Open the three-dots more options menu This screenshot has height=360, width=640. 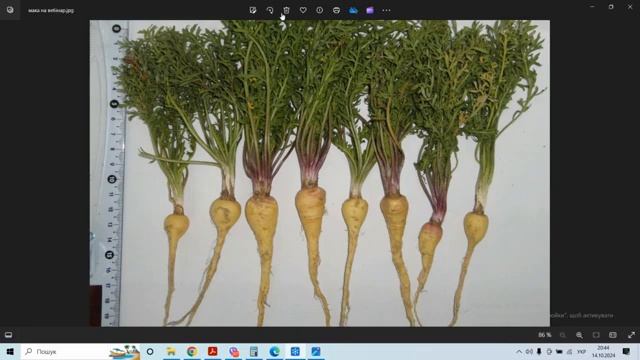click(387, 10)
